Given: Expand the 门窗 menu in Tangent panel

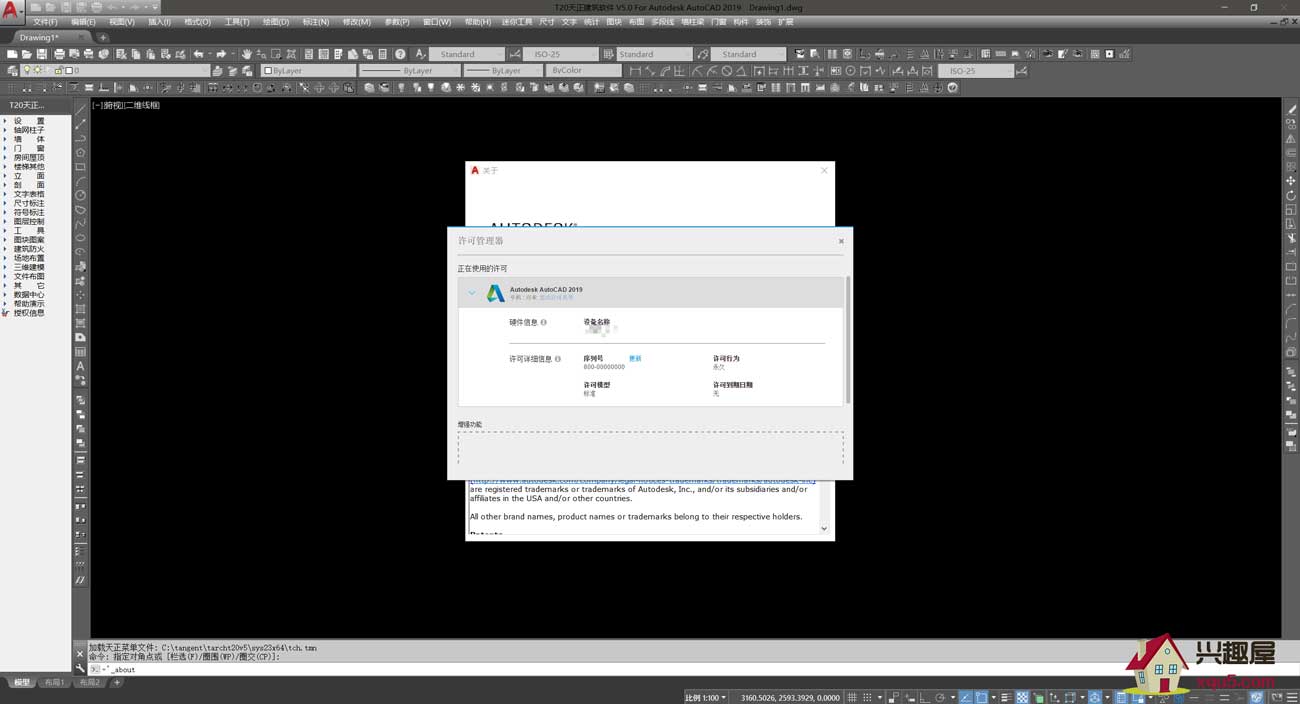Looking at the screenshot, I should click(x=29, y=148).
